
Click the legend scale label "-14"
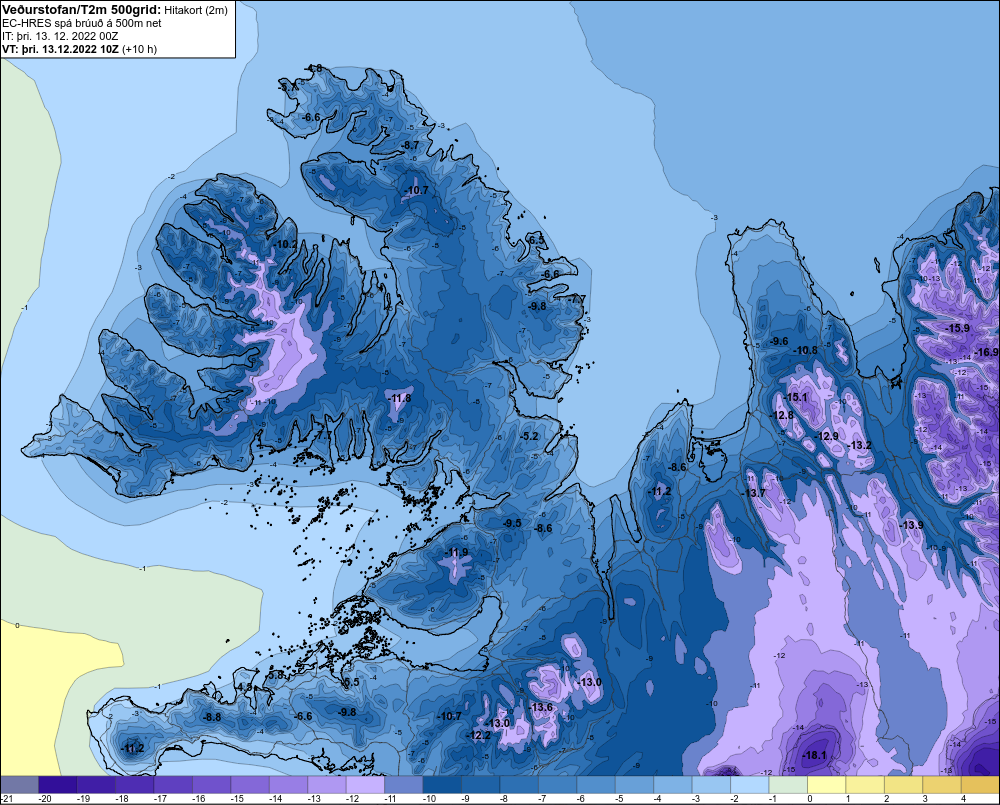click(x=276, y=799)
